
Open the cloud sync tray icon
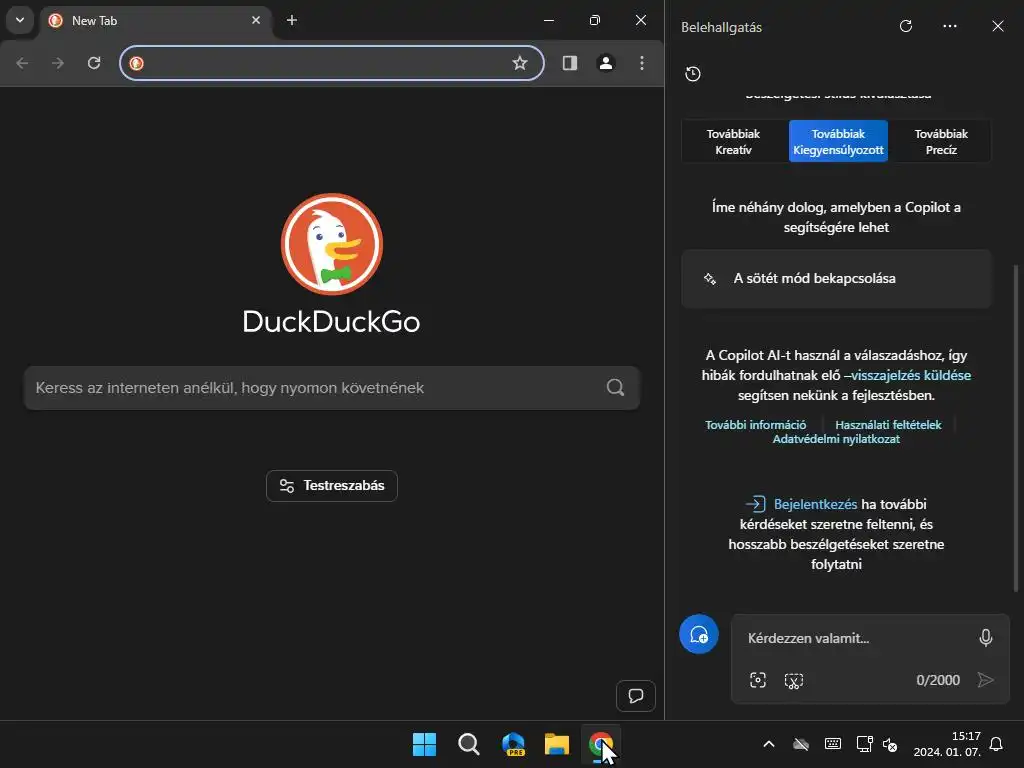801,744
